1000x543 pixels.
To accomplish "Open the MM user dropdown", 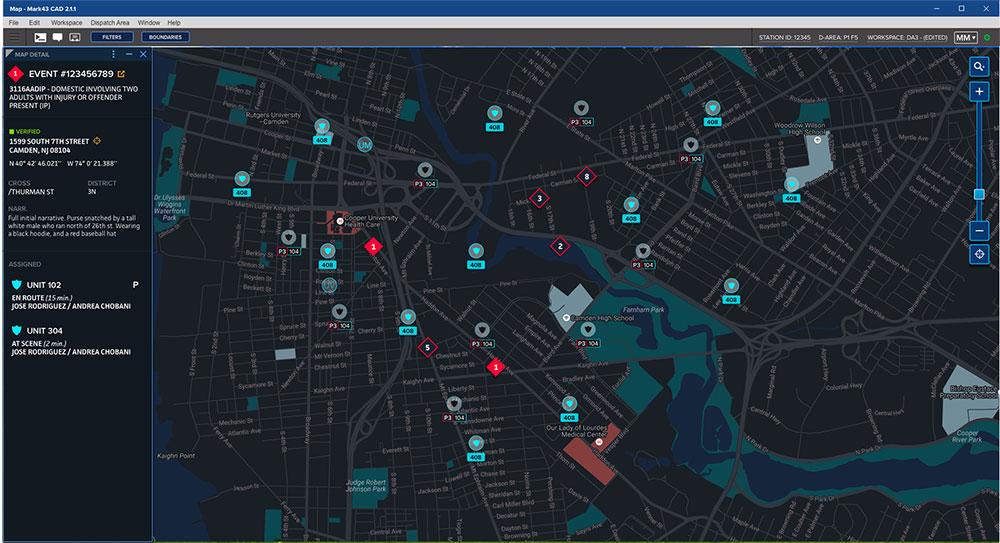I will 965,37.
